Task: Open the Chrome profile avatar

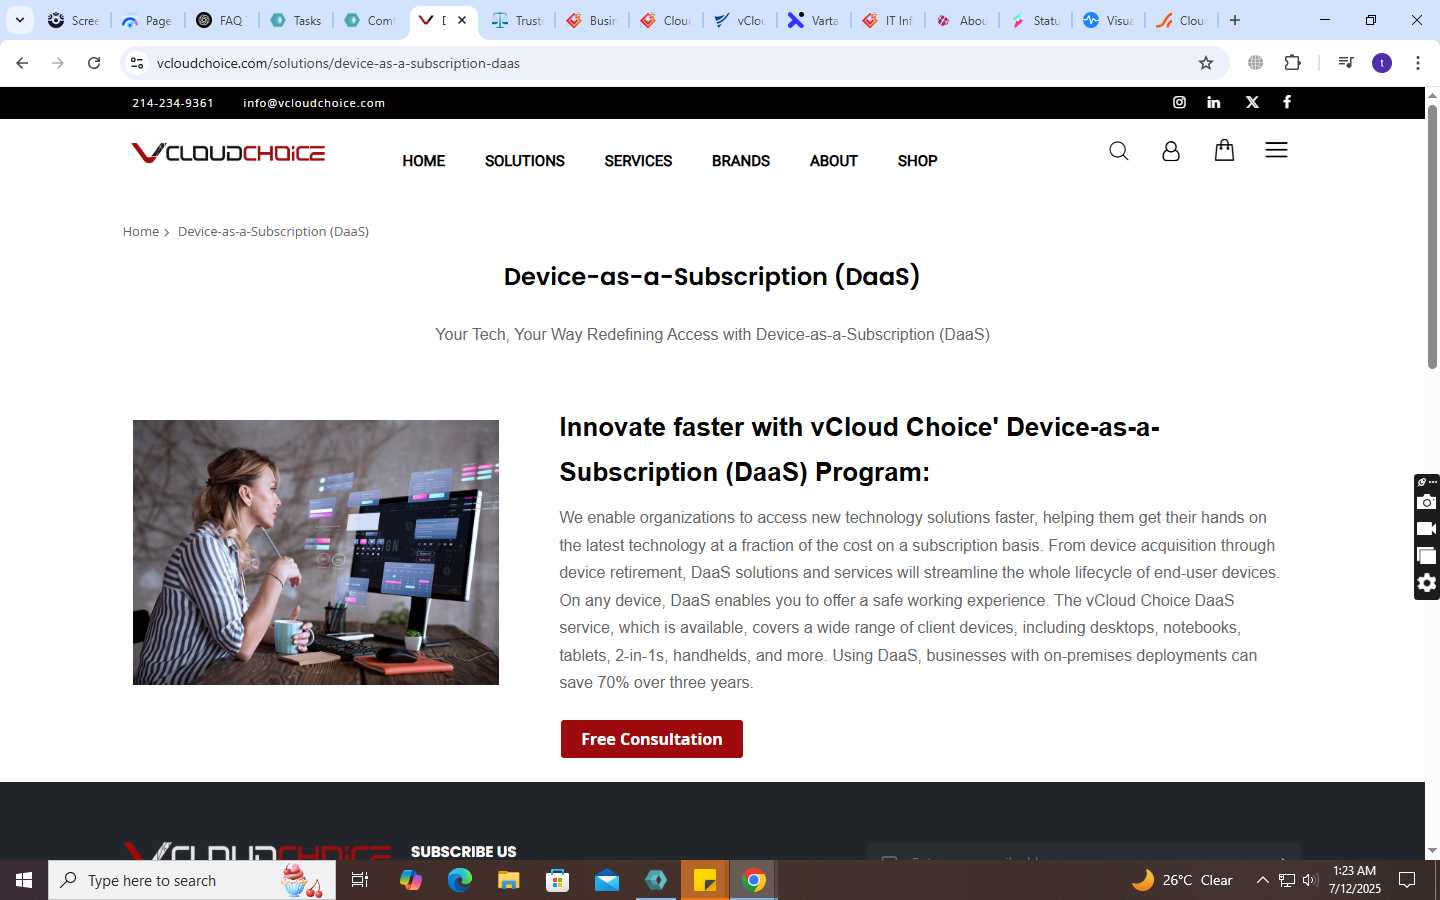Action: pyautogui.click(x=1382, y=63)
